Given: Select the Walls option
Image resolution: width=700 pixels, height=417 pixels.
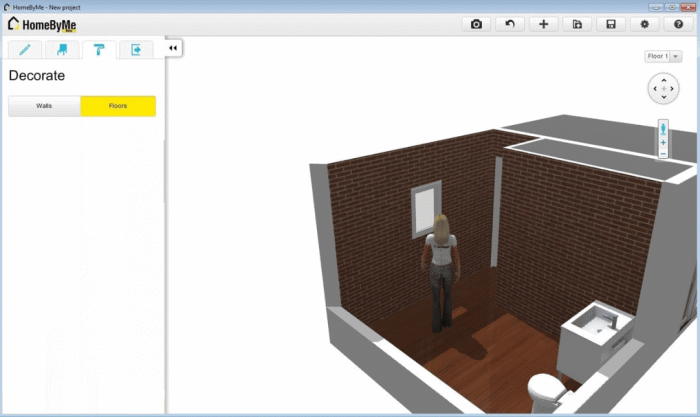Looking at the screenshot, I should coord(44,106).
